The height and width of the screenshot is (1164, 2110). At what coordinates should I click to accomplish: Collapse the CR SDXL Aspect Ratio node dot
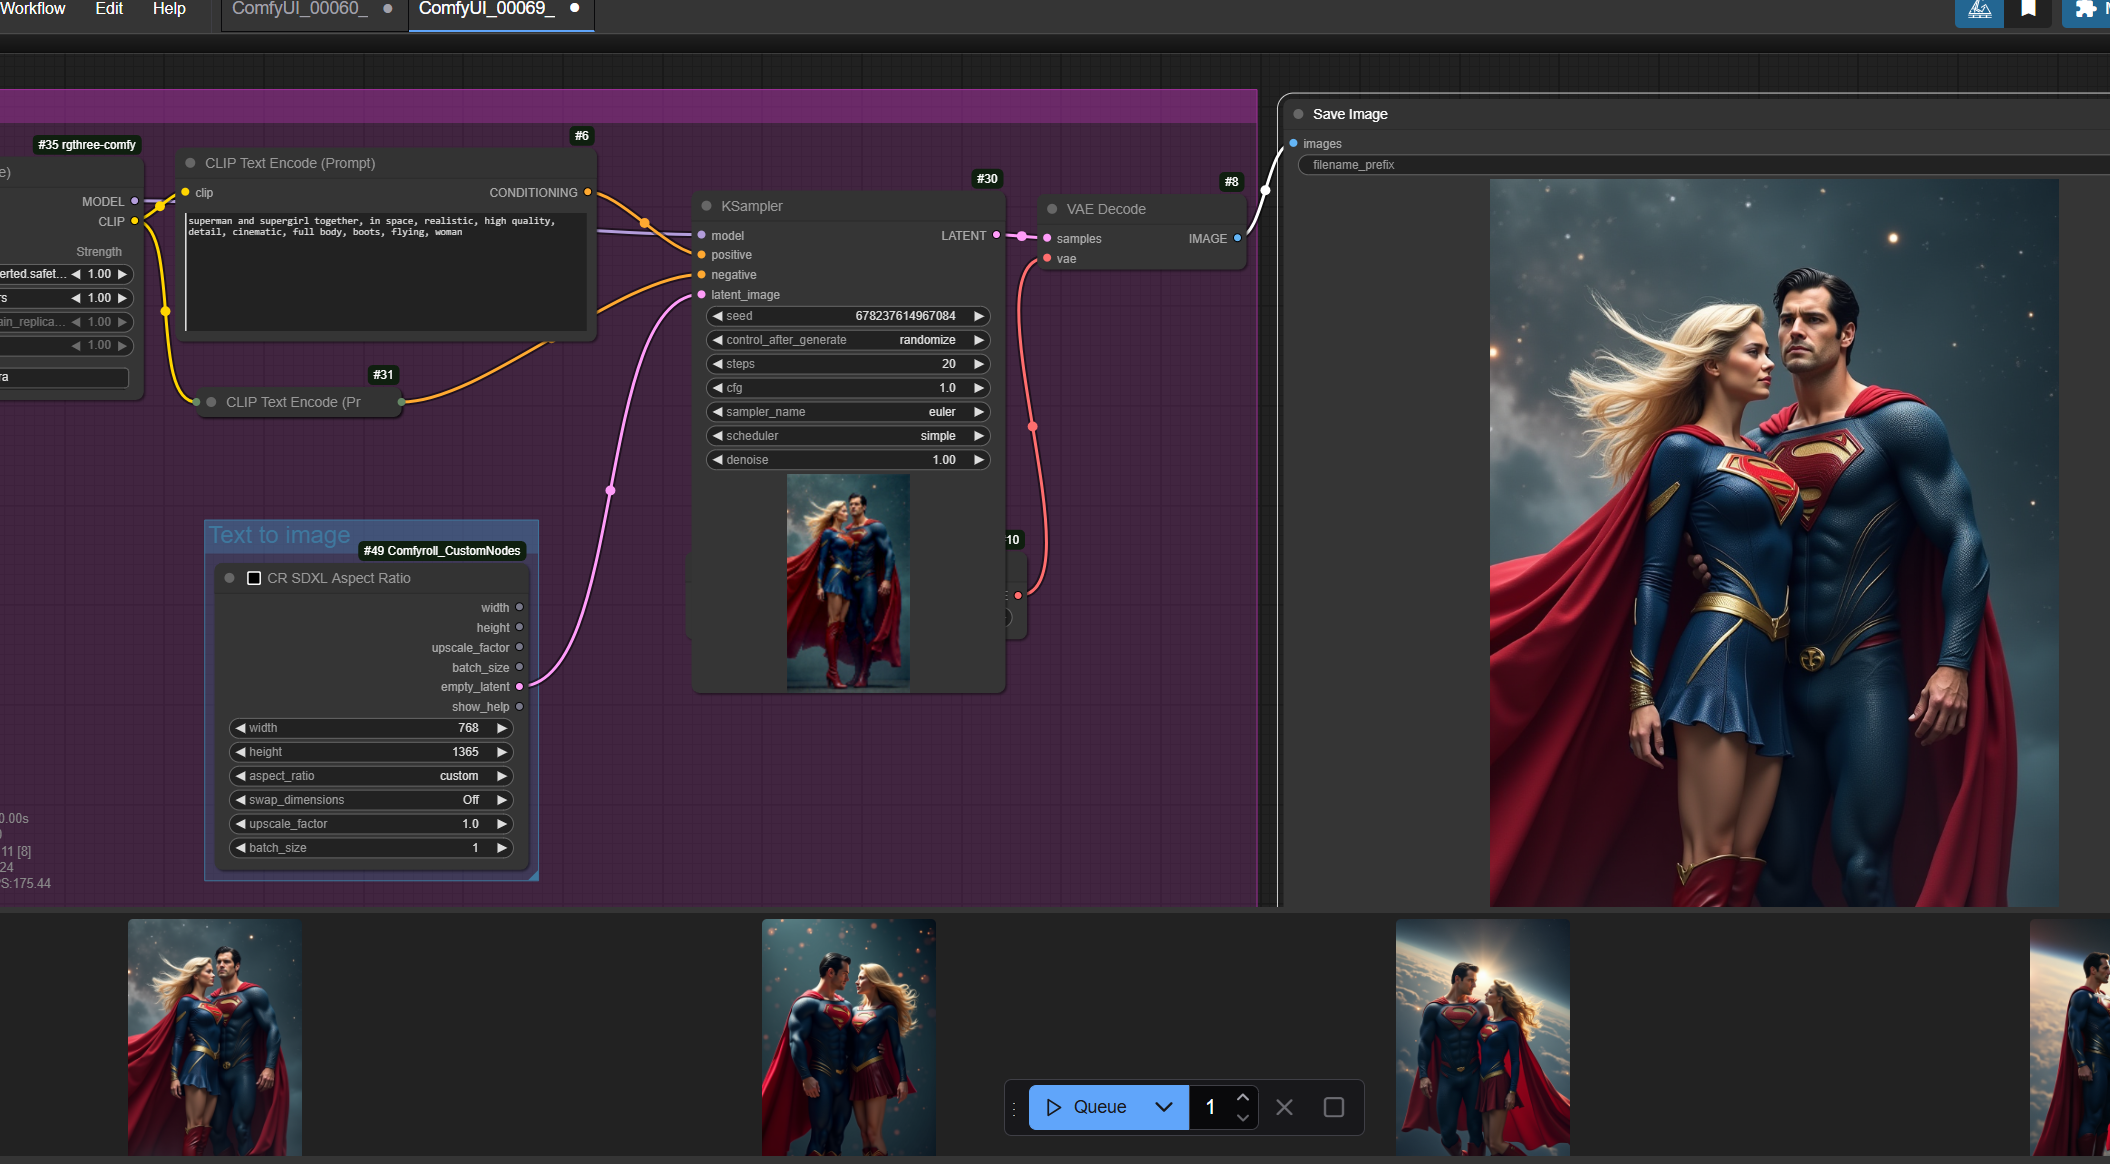click(x=229, y=578)
